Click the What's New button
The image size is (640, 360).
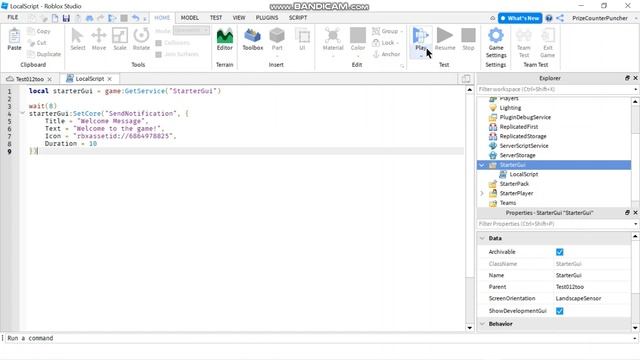pos(520,18)
